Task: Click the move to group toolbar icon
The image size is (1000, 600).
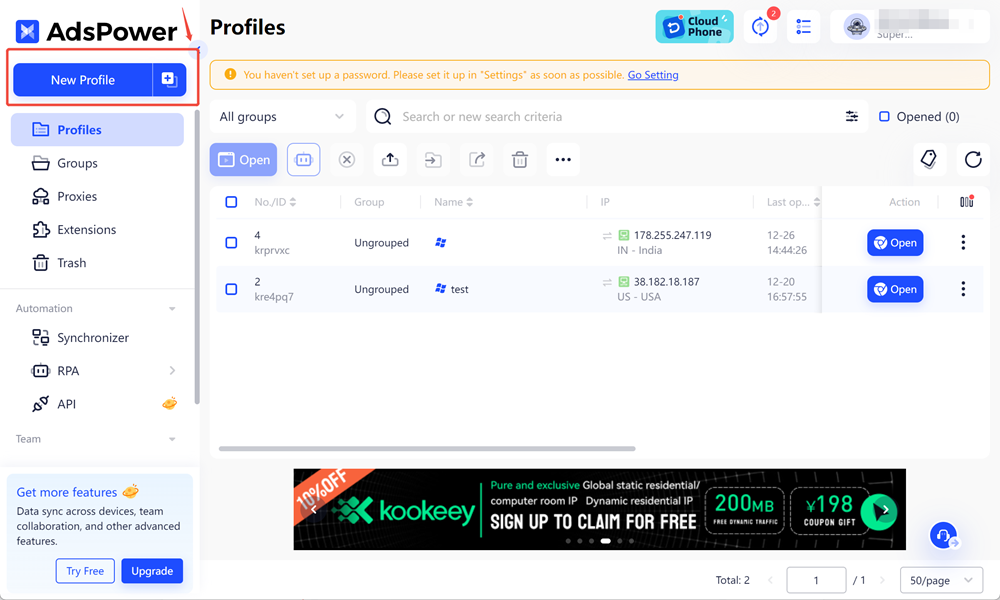Action: pyautogui.click(x=434, y=159)
